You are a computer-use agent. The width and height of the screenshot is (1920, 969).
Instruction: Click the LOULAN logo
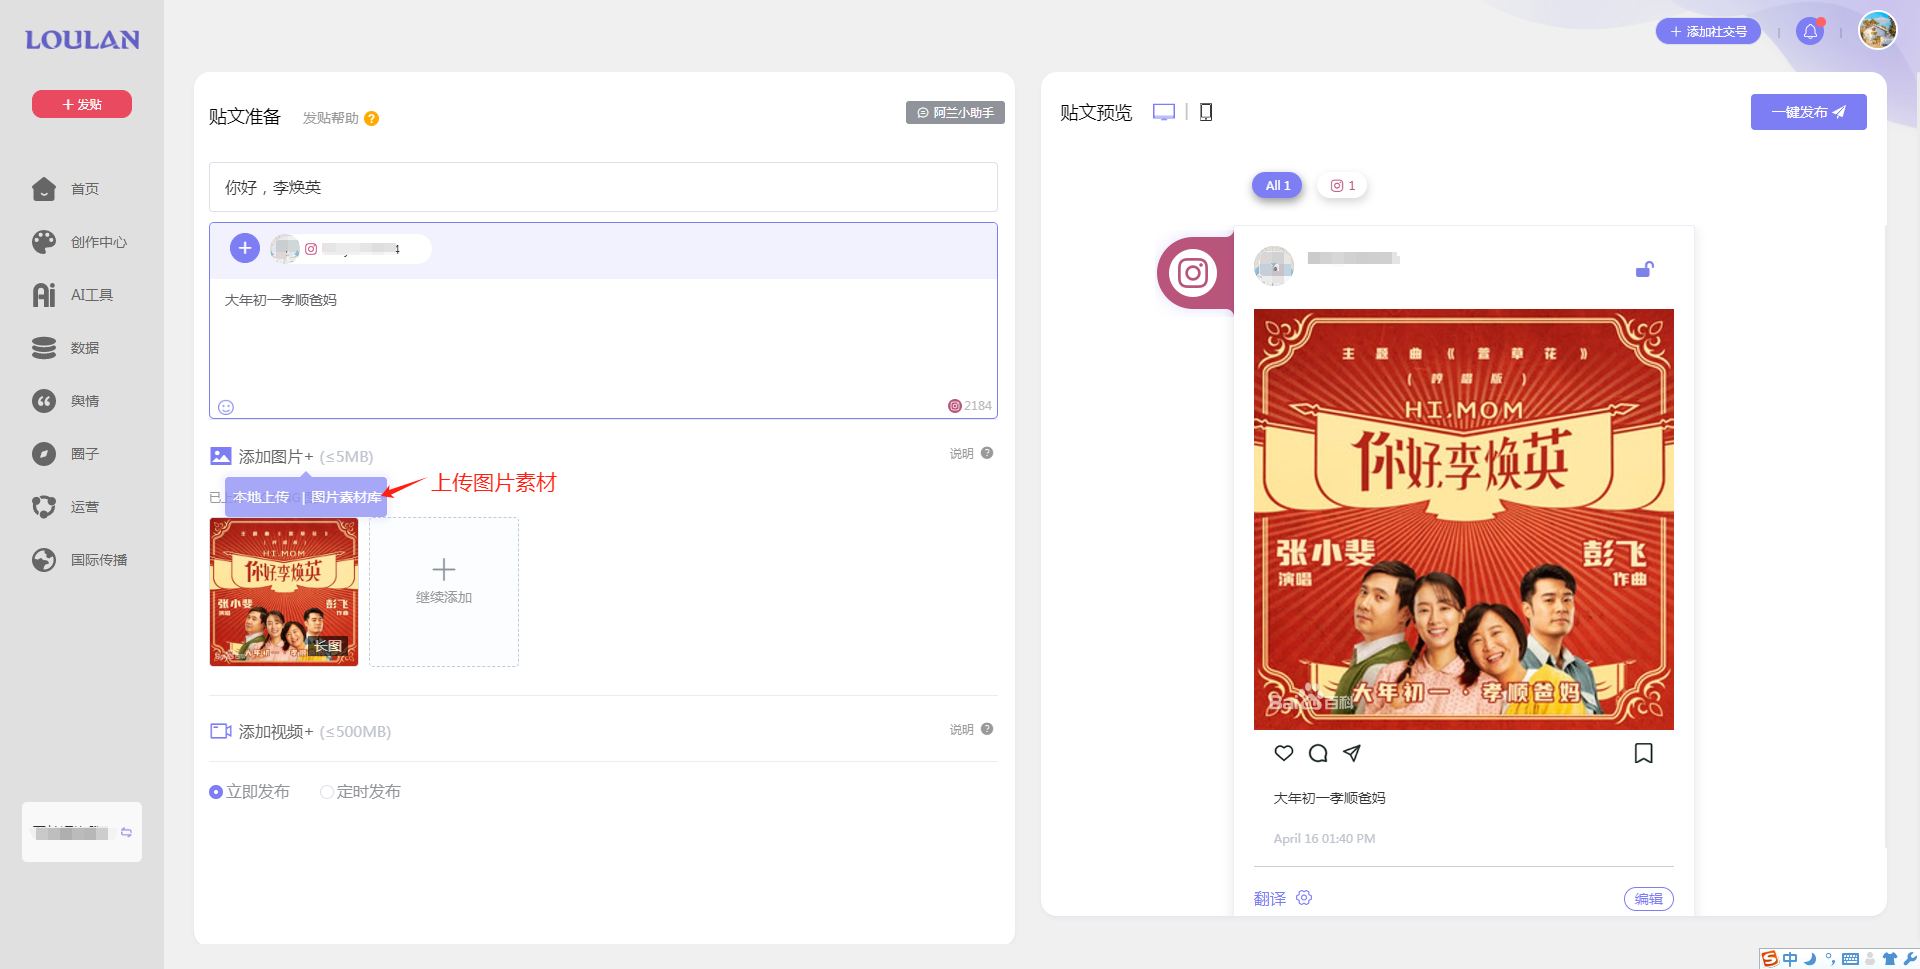[82, 40]
